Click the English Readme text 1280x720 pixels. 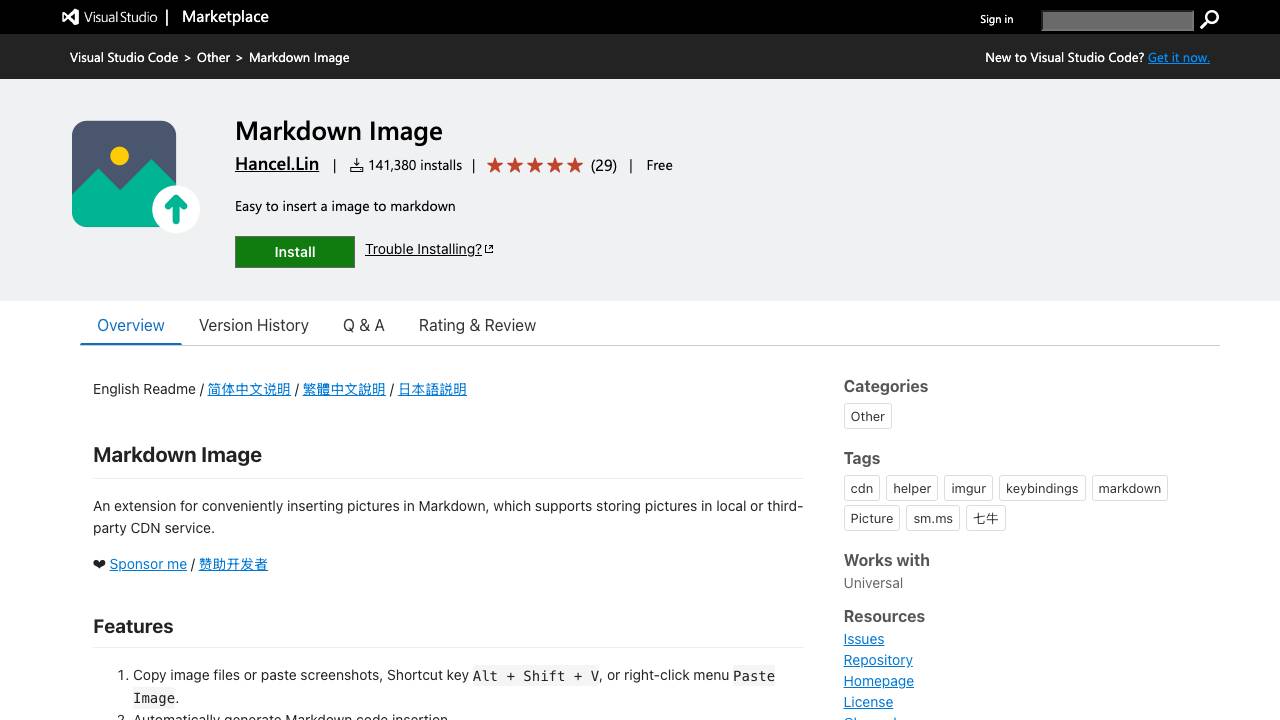144,389
